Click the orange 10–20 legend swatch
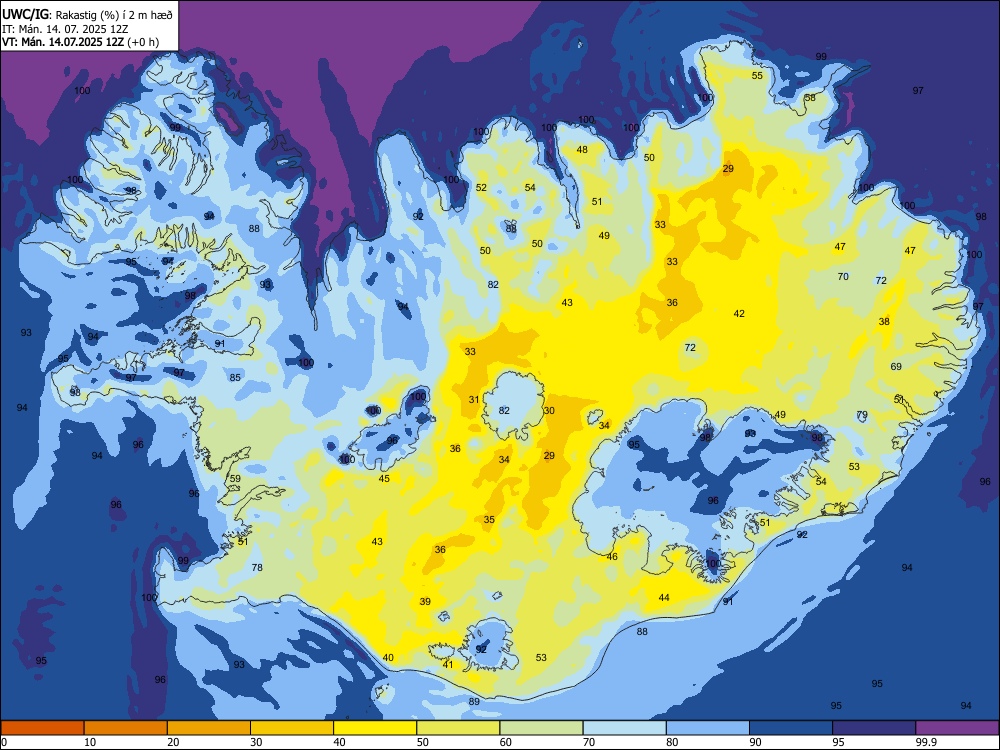 (x=126, y=728)
